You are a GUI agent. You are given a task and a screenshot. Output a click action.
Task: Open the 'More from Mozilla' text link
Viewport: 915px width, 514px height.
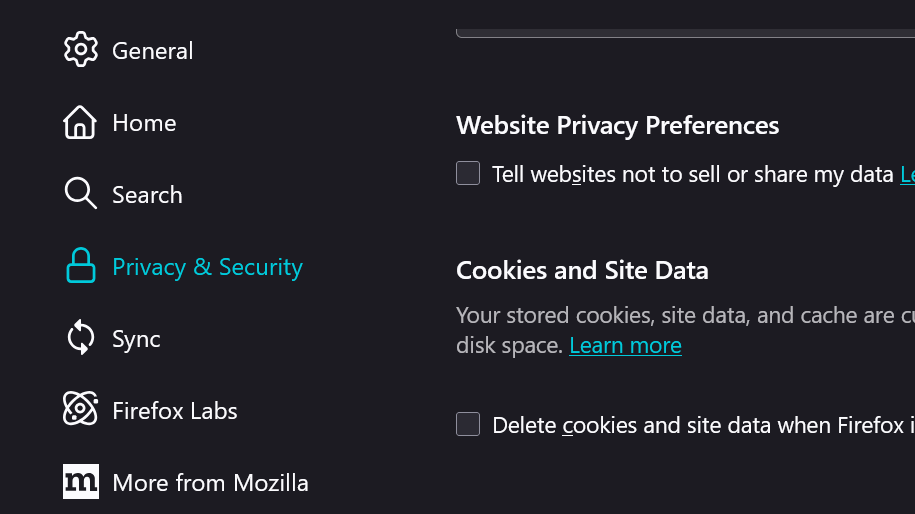[x=210, y=483]
